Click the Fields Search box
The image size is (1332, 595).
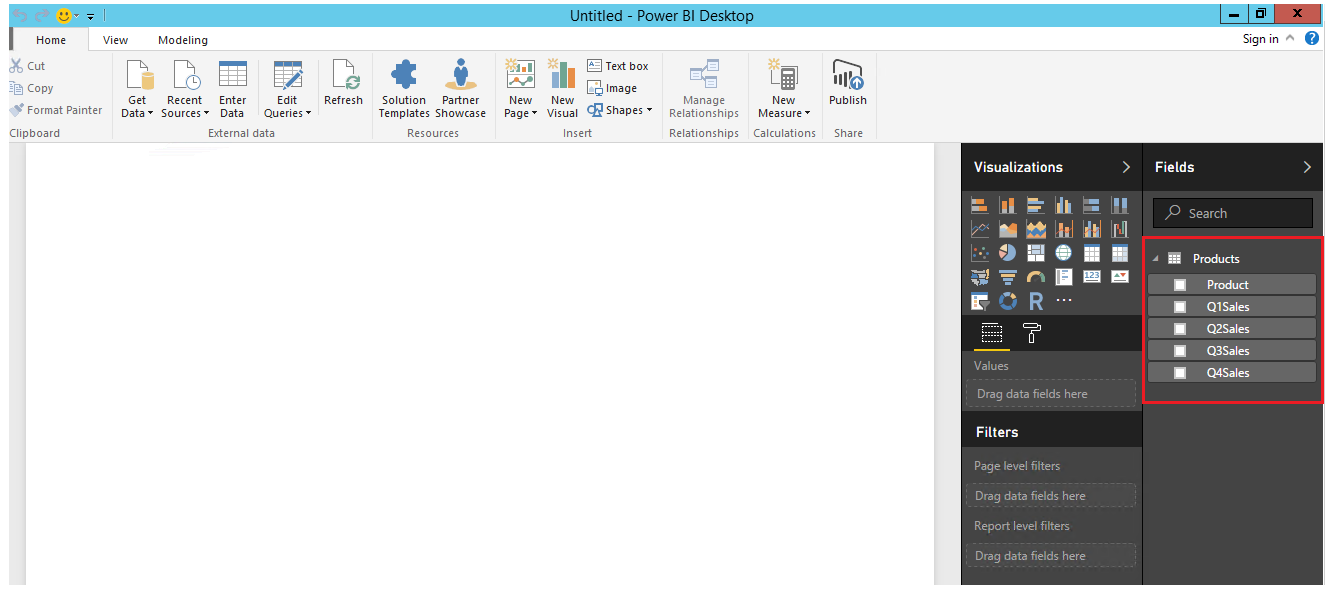(x=1233, y=213)
